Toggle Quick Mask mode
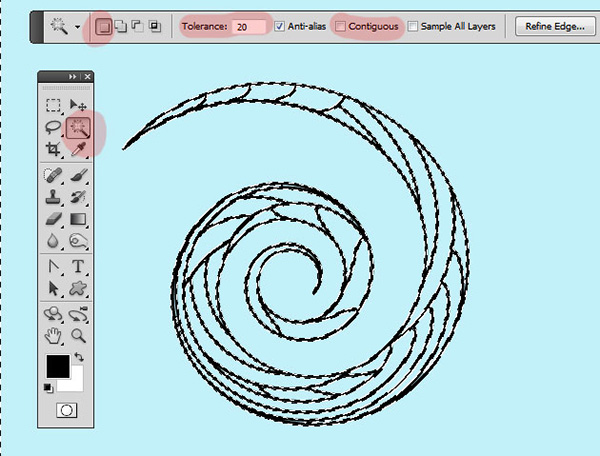 pos(66,410)
